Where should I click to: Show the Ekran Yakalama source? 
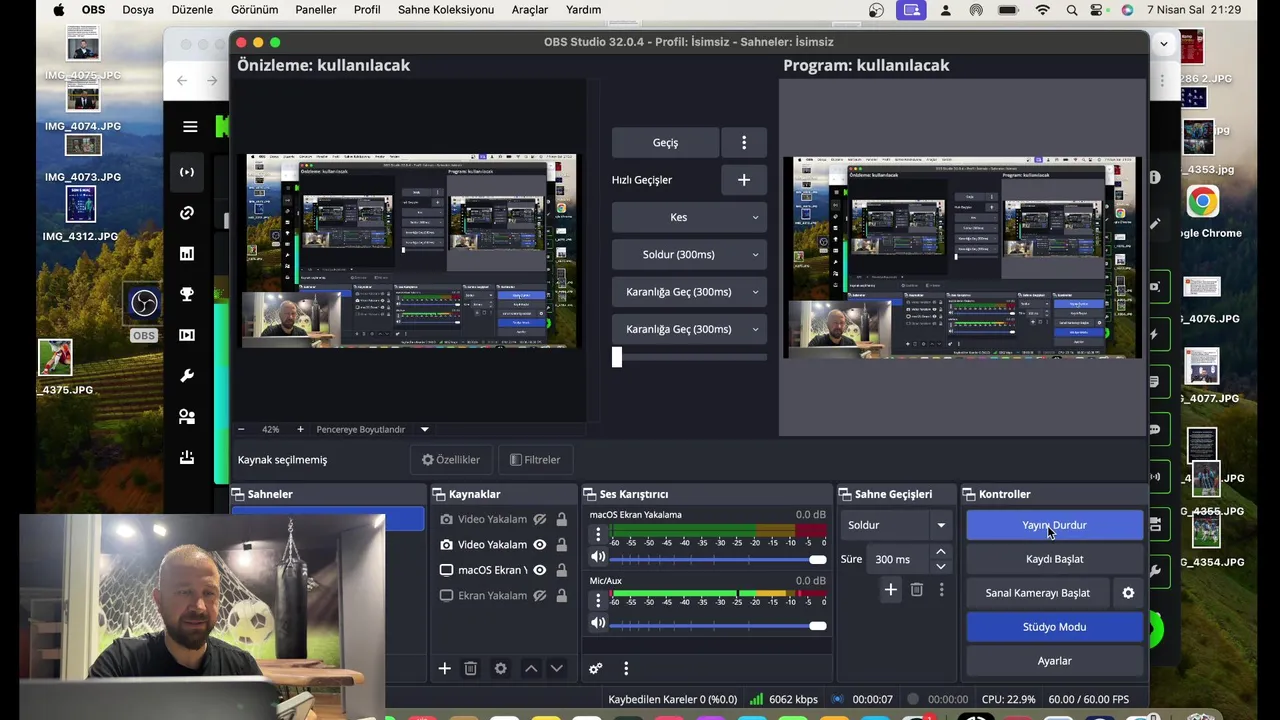tap(540, 596)
